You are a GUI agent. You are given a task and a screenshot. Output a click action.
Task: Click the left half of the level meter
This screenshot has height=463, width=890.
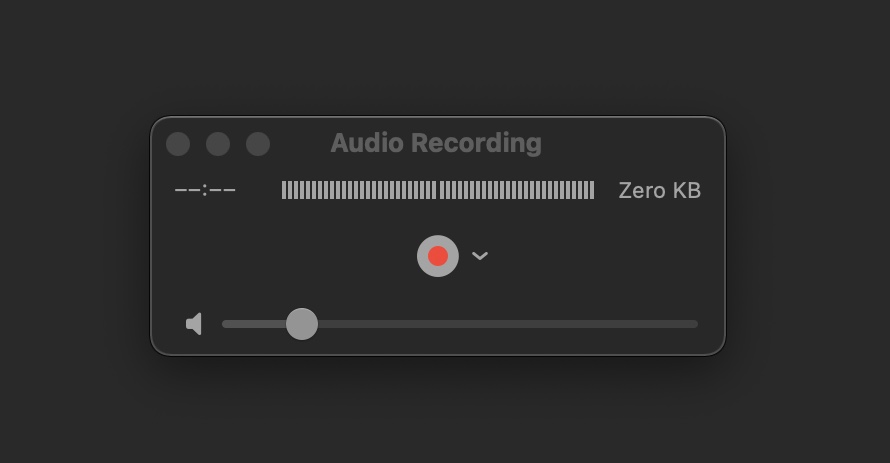pyautogui.click(x=359, y=190)
